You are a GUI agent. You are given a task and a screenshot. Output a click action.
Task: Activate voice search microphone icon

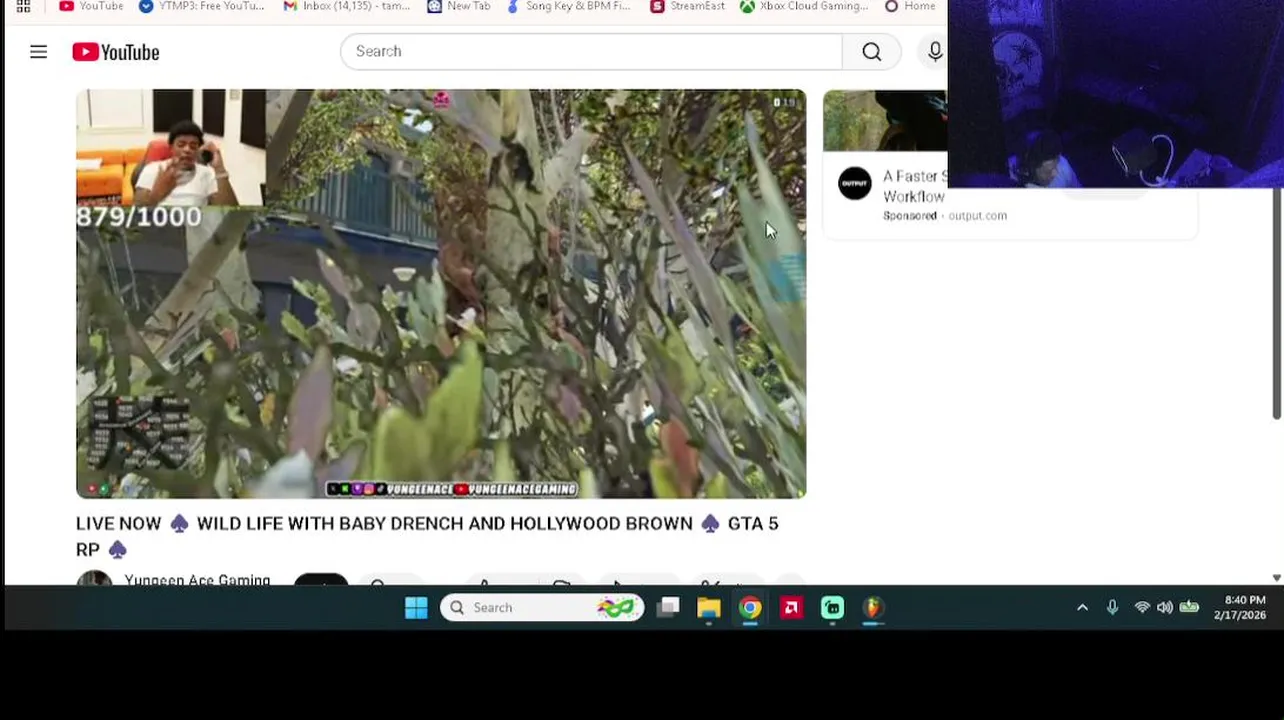click(935, 52)
